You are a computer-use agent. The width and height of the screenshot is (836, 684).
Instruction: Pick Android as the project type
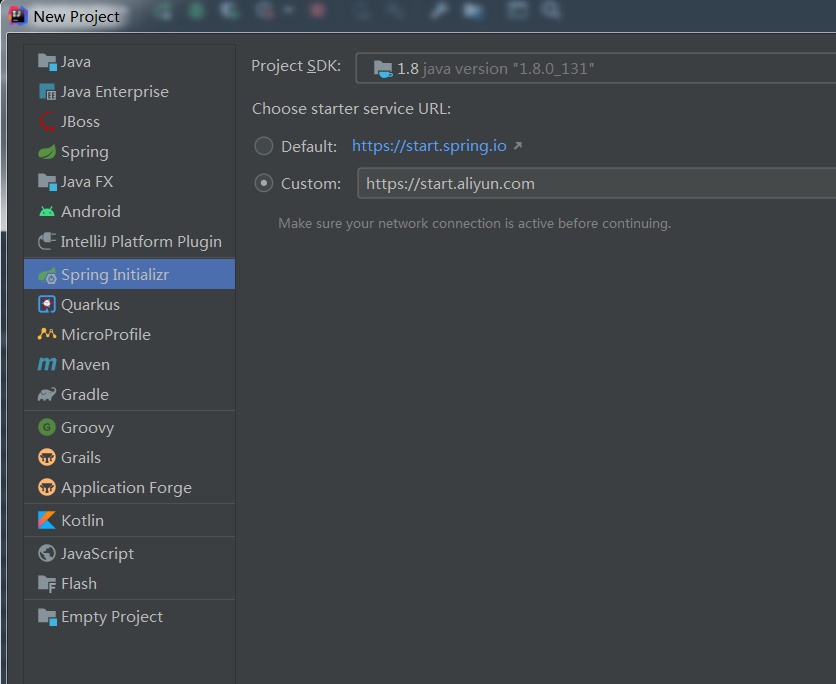coord(130,212)
